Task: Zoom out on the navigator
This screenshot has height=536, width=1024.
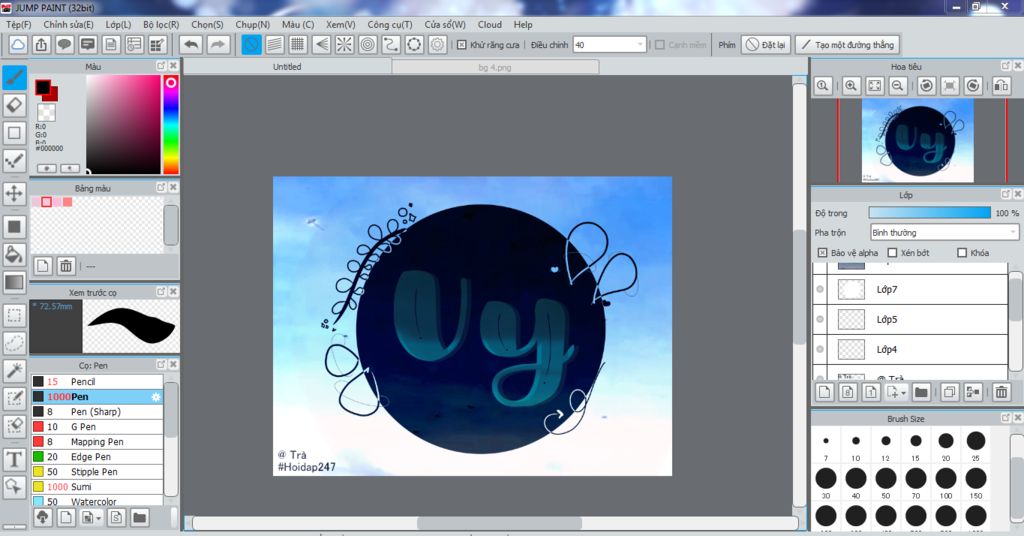Action: [898, 86]
